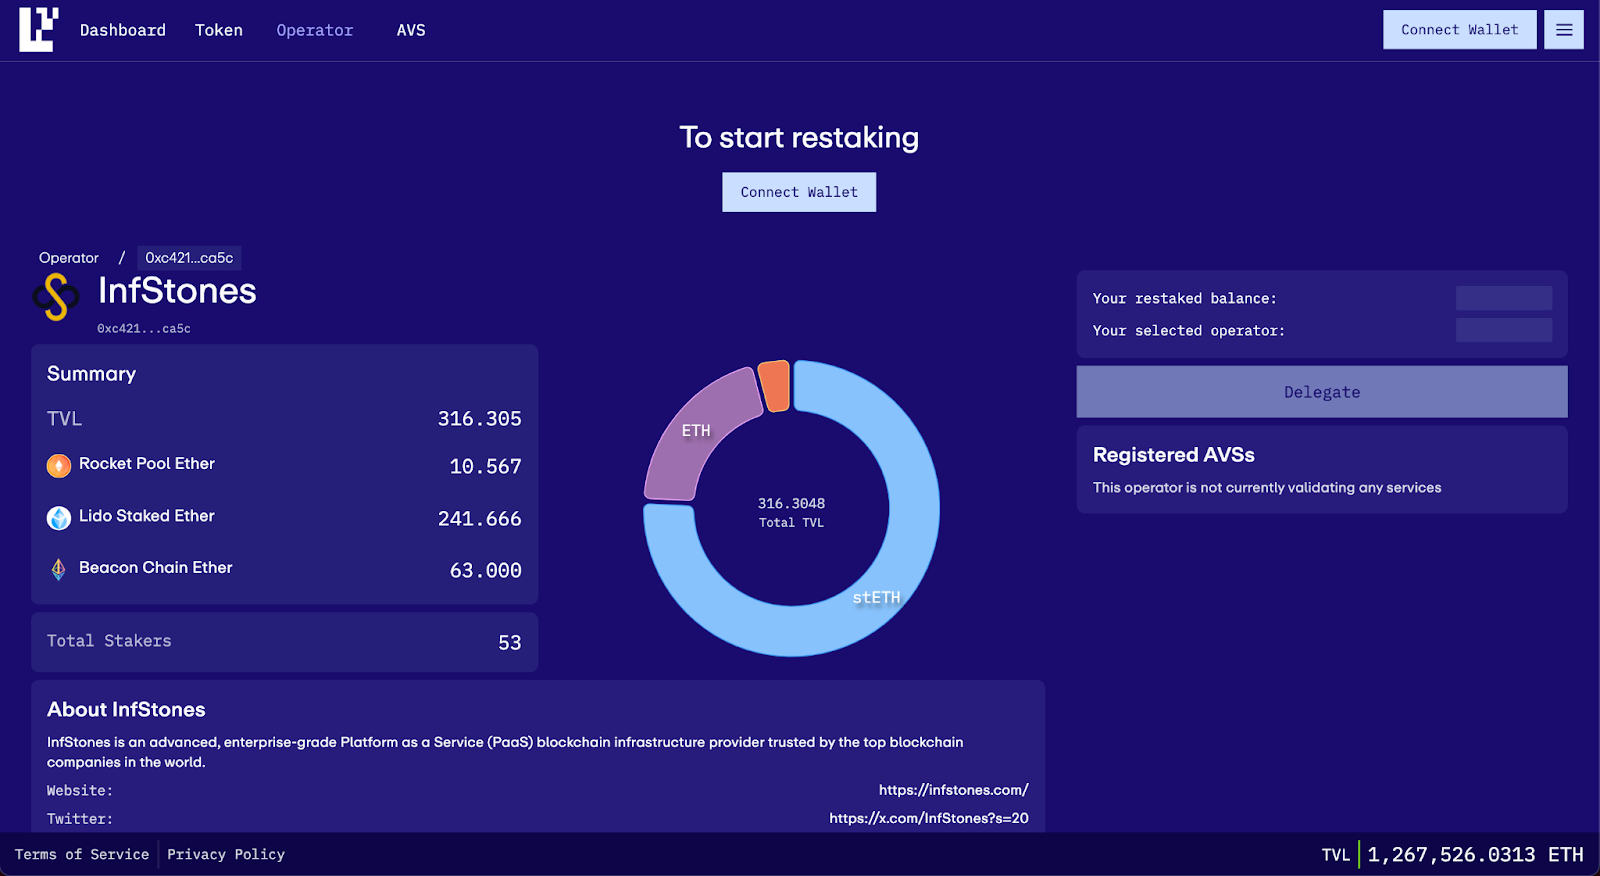Open the Token nav item

click(x=219, y=30)
